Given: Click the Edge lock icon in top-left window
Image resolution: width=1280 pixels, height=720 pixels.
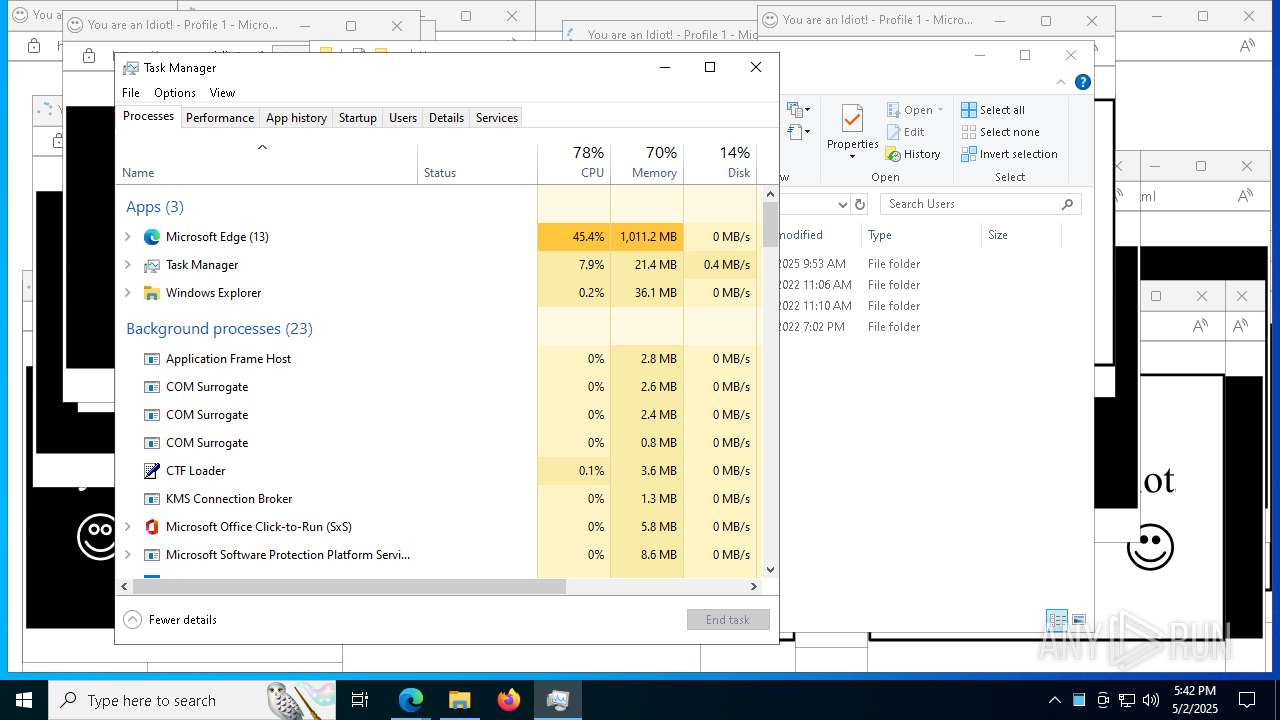Looking at the screenshot, I should click(34, 46).
